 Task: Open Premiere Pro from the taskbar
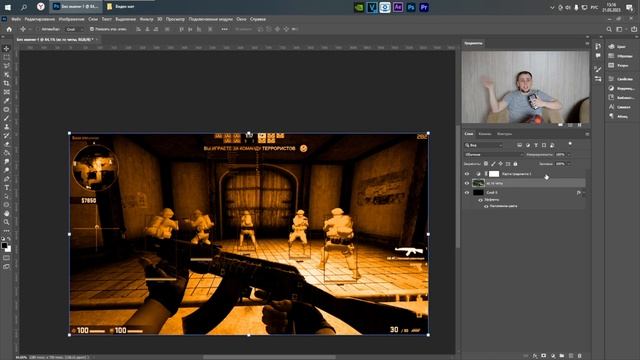coord(424,7)
